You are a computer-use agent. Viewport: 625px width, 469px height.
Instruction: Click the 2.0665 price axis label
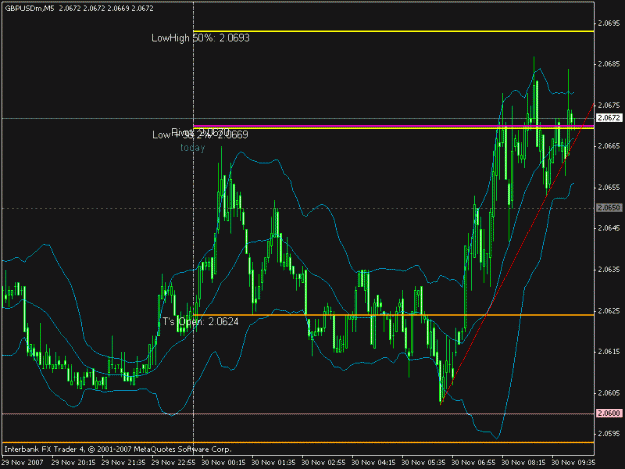pyautogui.click(x=609, y=146)
